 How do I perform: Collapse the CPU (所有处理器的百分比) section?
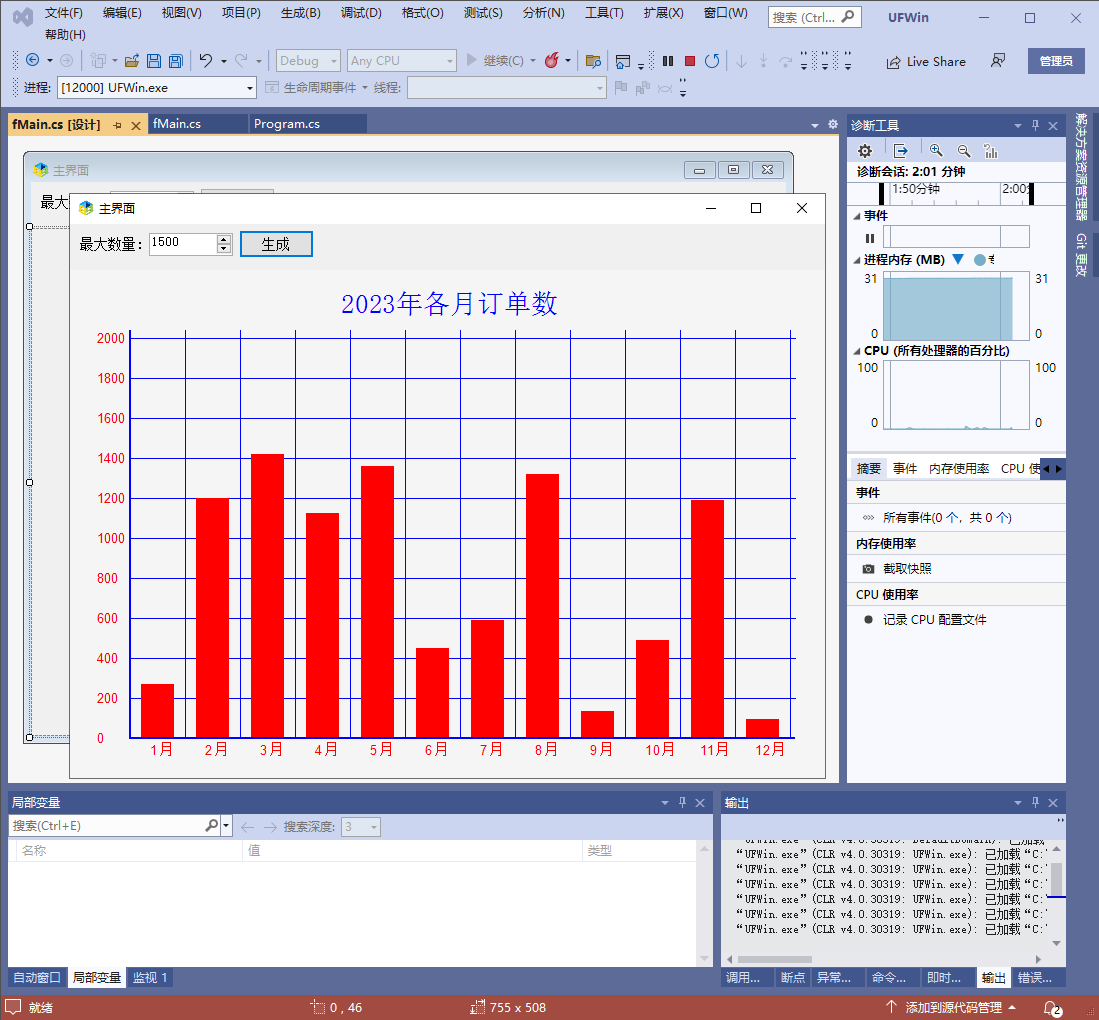(856, 351)
